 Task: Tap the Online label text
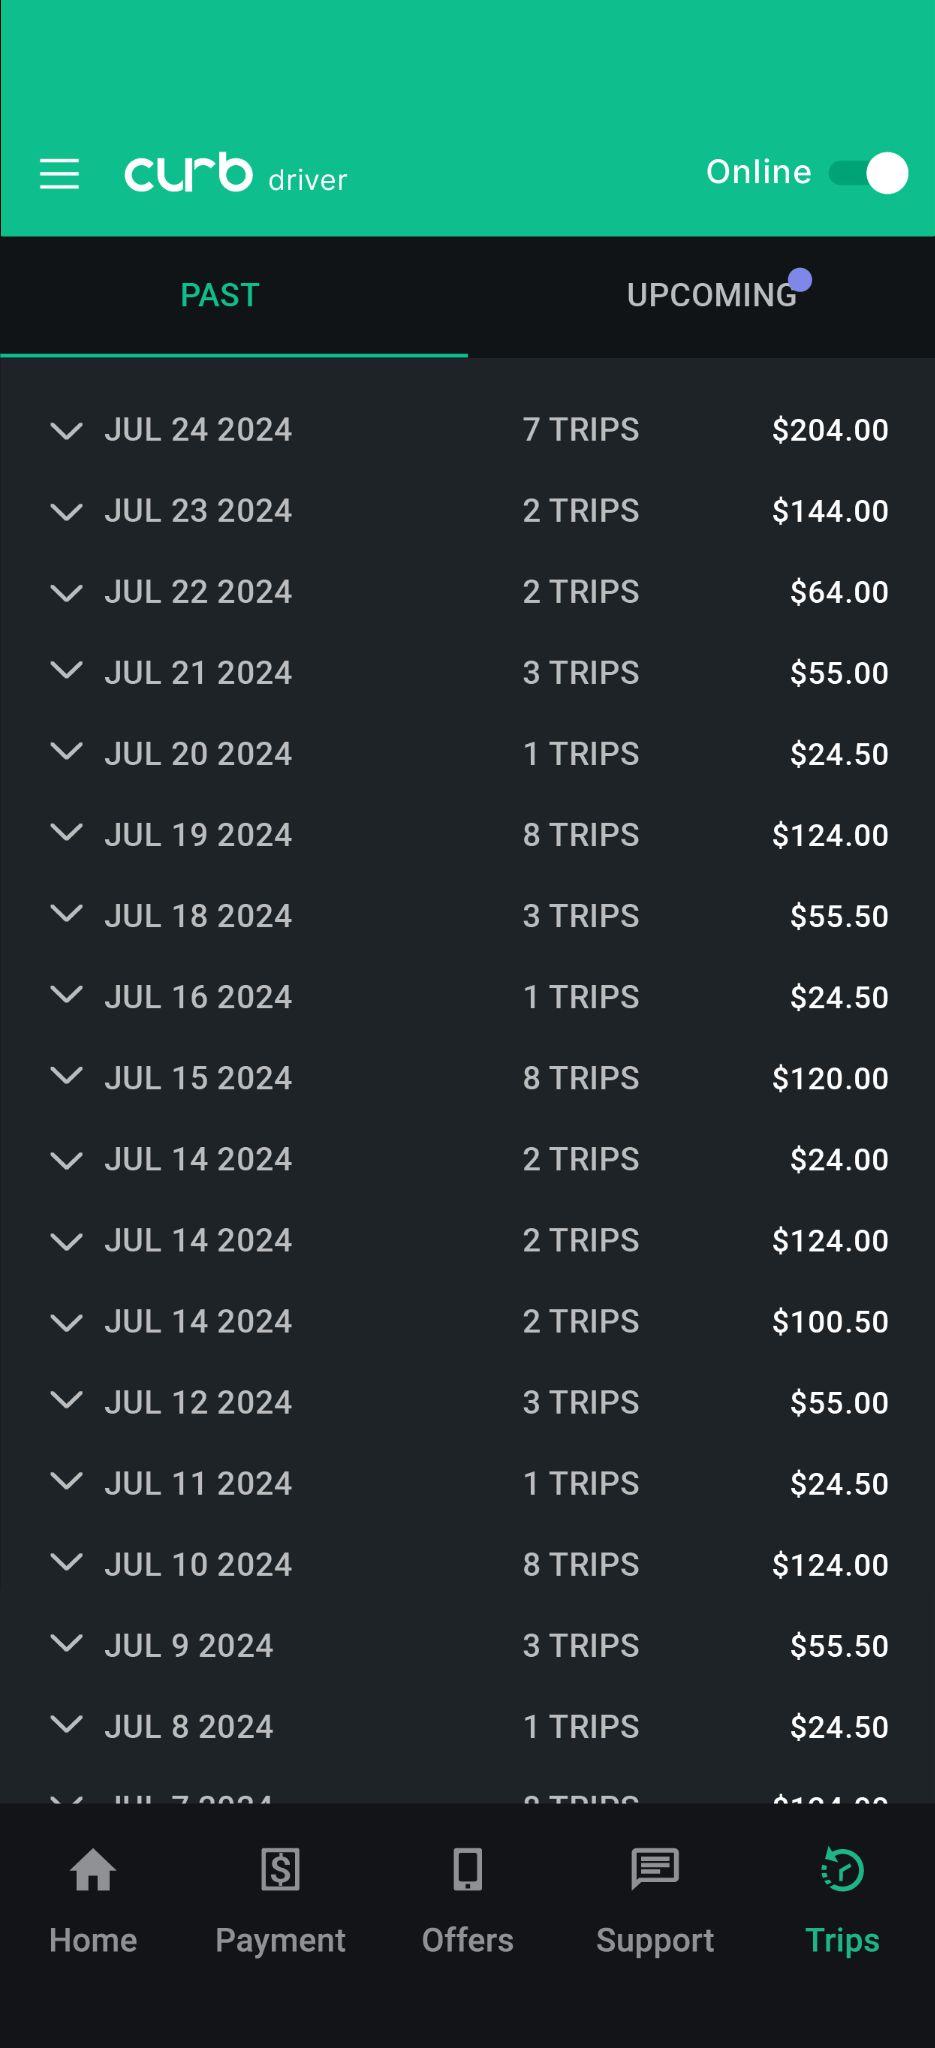coord(758,172)
